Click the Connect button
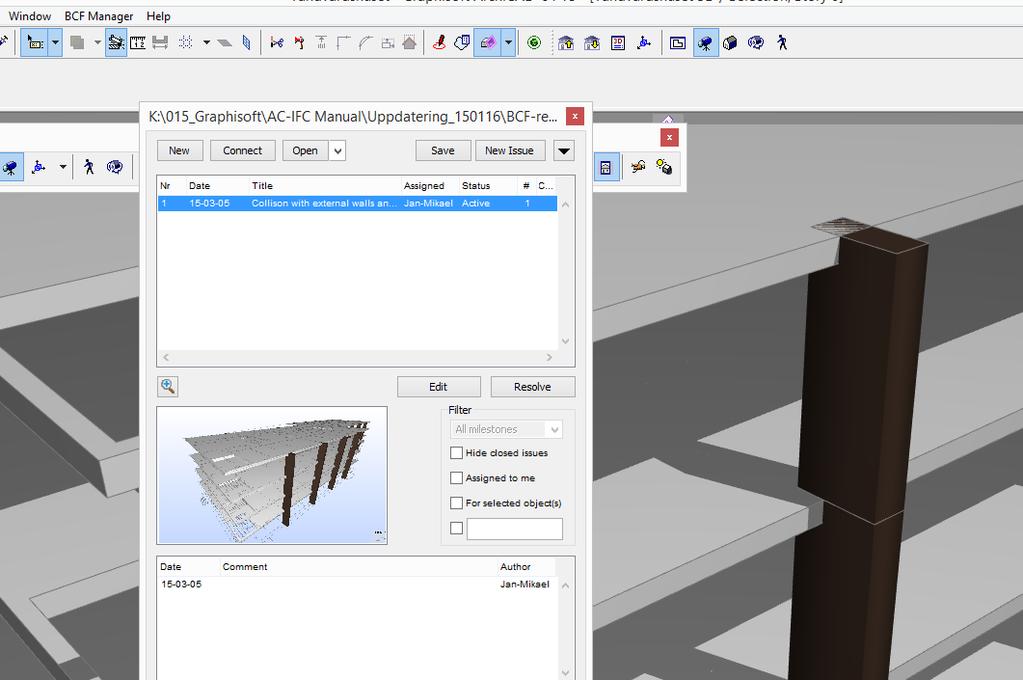This screenshot has height=680, width=1023. [243, 151]
